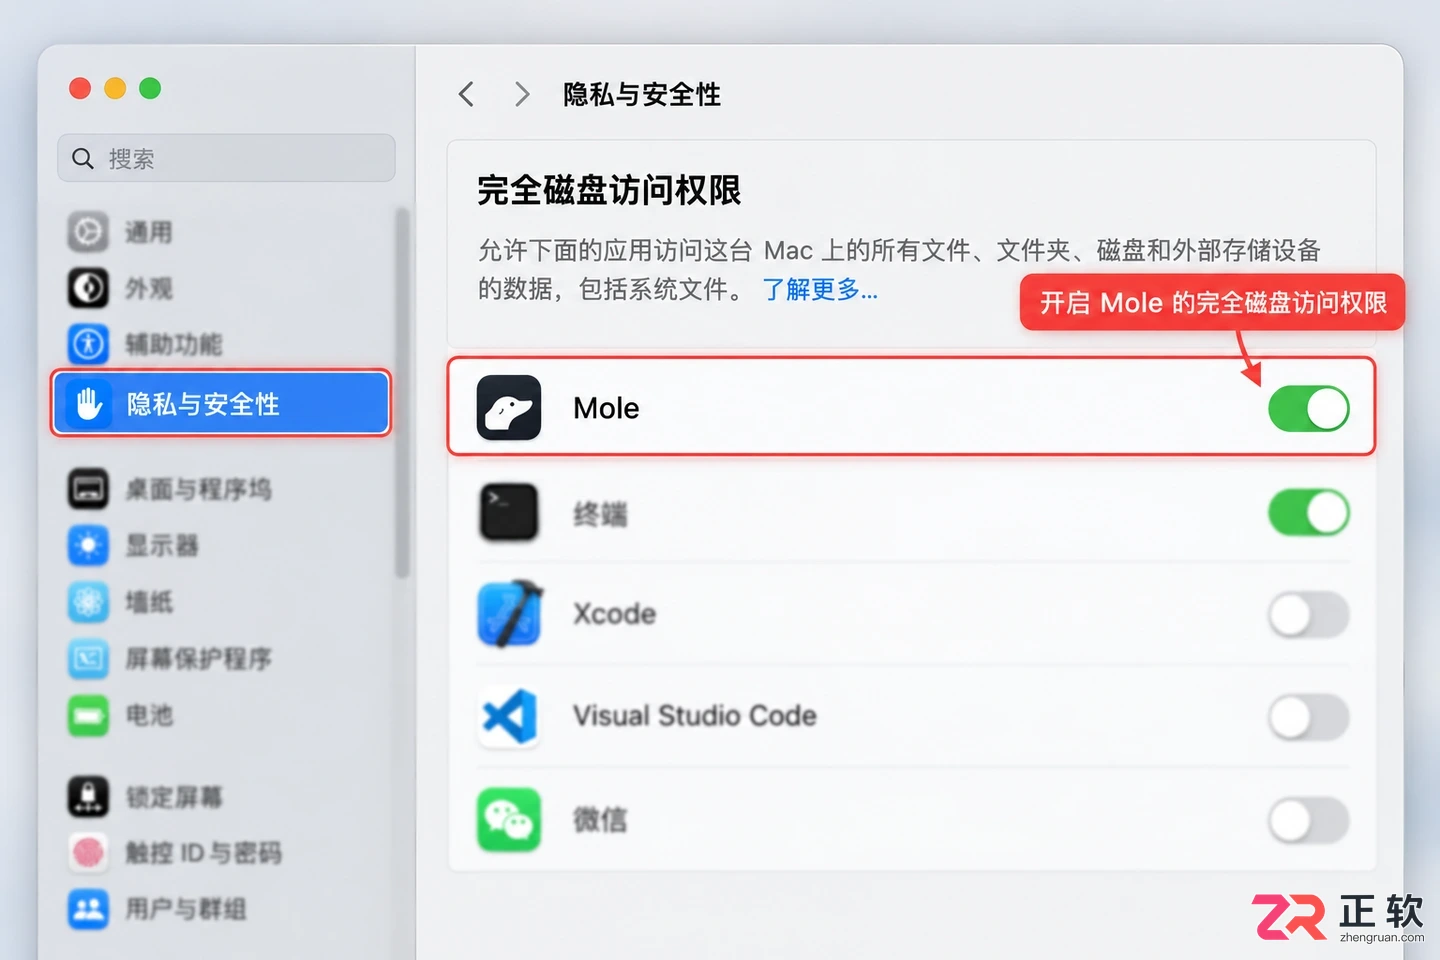The height and width of the screenshot is (960, 1440).
Task: Click the Xcode name text
Action: [615, 614]
